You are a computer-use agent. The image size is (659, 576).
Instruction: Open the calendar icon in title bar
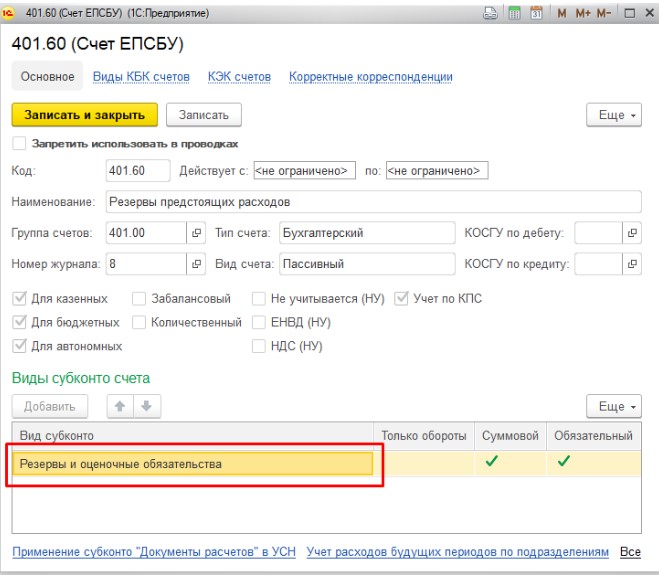coord(537,14)
